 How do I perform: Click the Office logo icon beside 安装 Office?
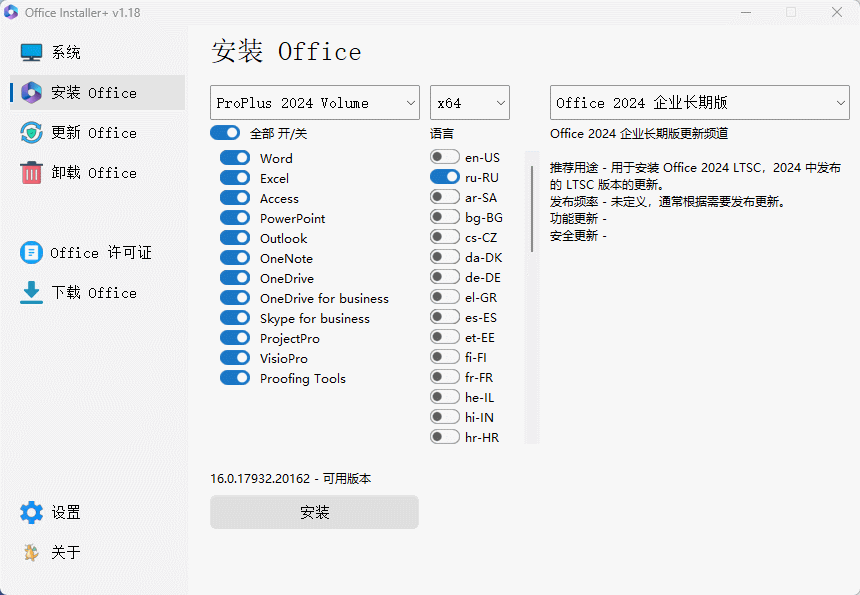click(x=31, y=92)
